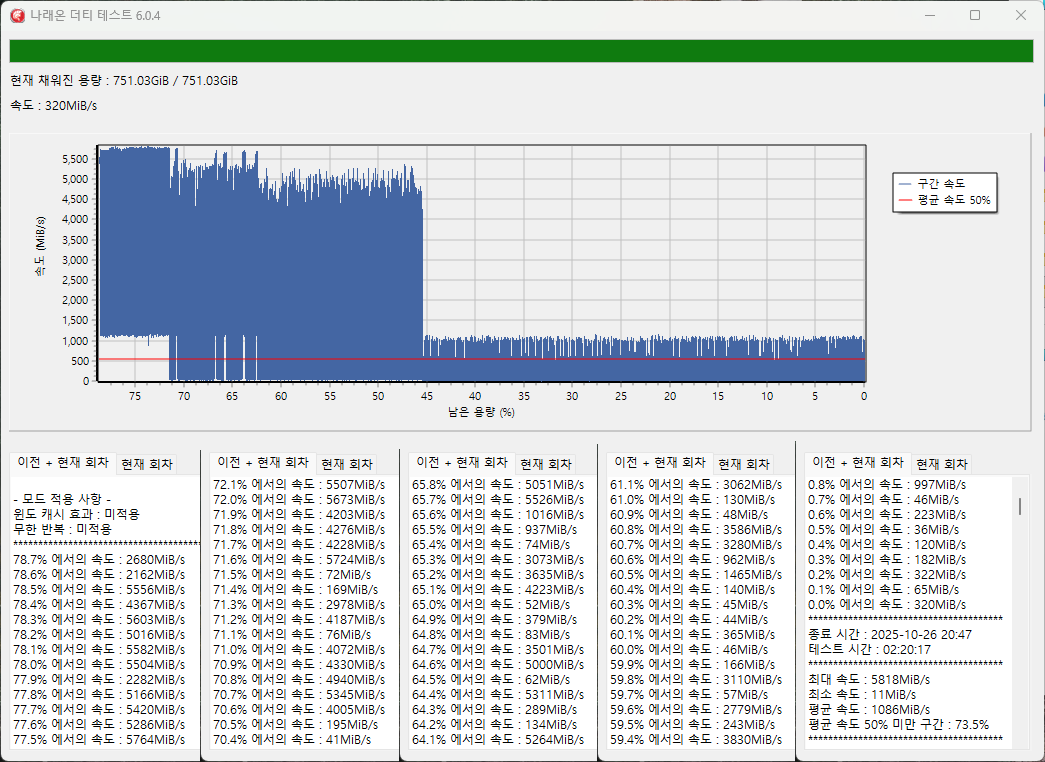Image resolution: width=1045 pixels, height=762 pixels.
Task: Close the 나래온 더티 테스트 window
Action: [1020, 15]
